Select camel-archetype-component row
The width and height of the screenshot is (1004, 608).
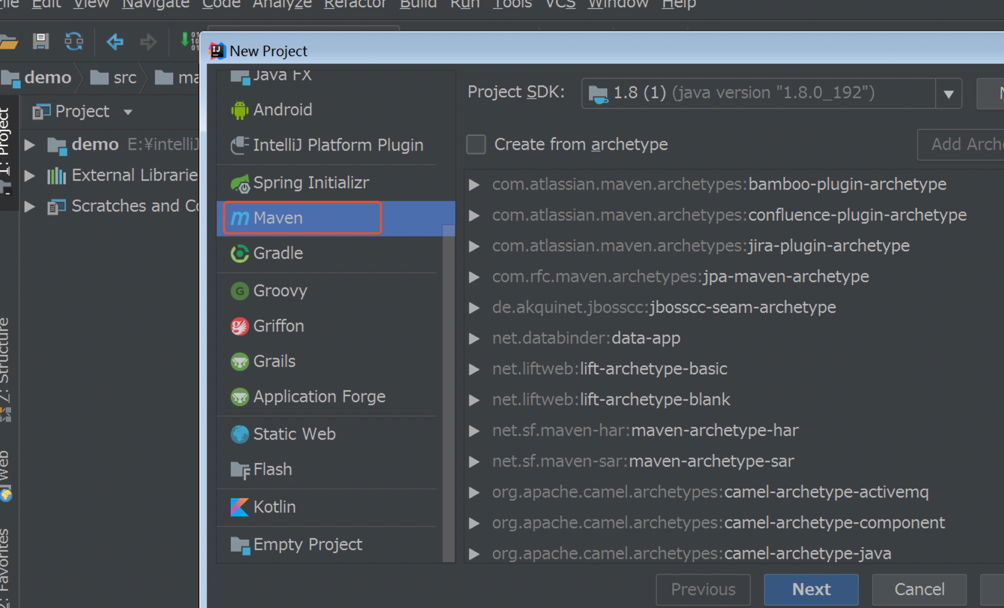(734, 522)
